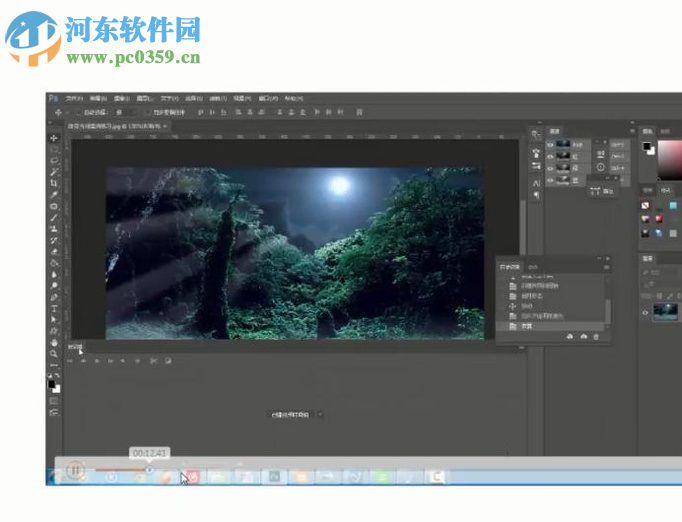Toggle Auto-Select checkbox in options bar
The width and height of the screenshot is (682, 522).
[78, 112]
